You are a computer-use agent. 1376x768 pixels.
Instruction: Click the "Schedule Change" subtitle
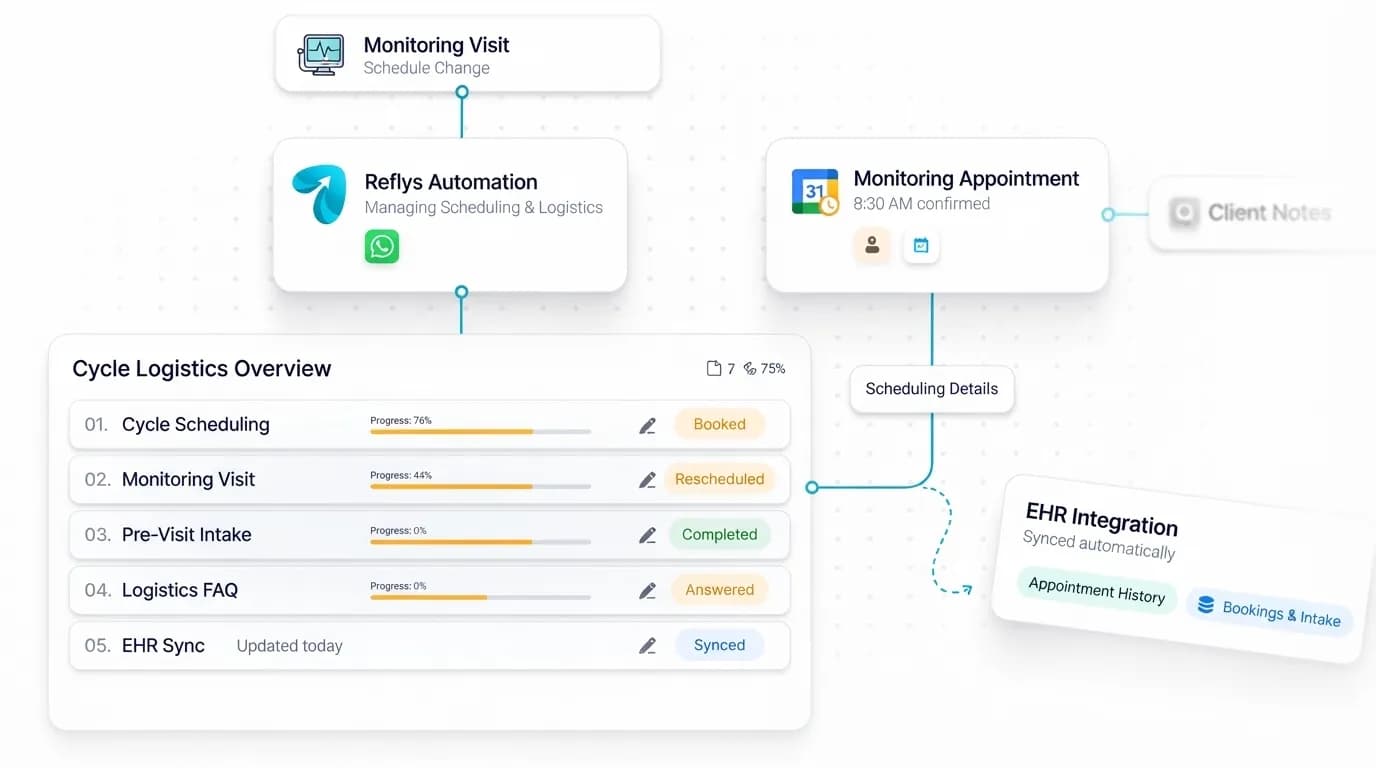(427, 68)
